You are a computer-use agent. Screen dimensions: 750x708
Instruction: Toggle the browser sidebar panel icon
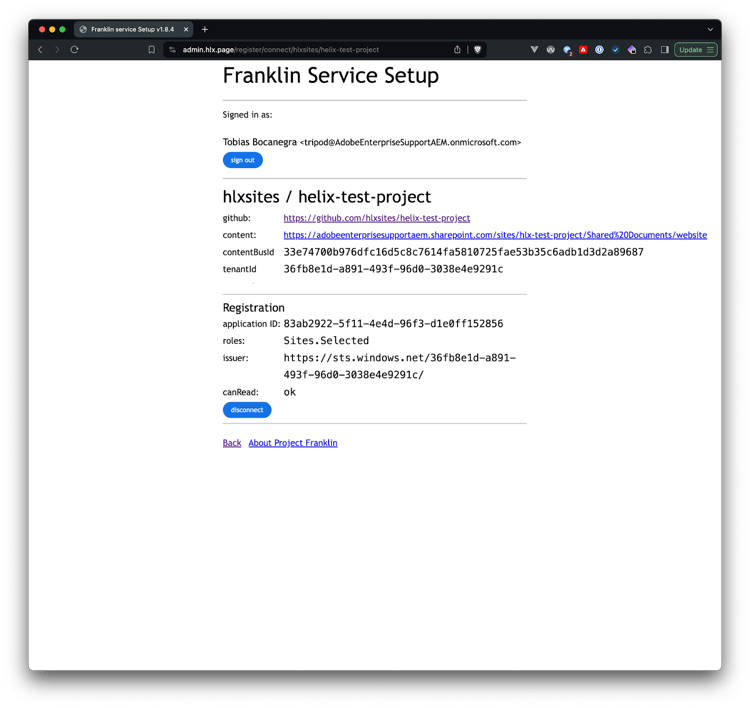pyautogui.click(x=664, y=49)
